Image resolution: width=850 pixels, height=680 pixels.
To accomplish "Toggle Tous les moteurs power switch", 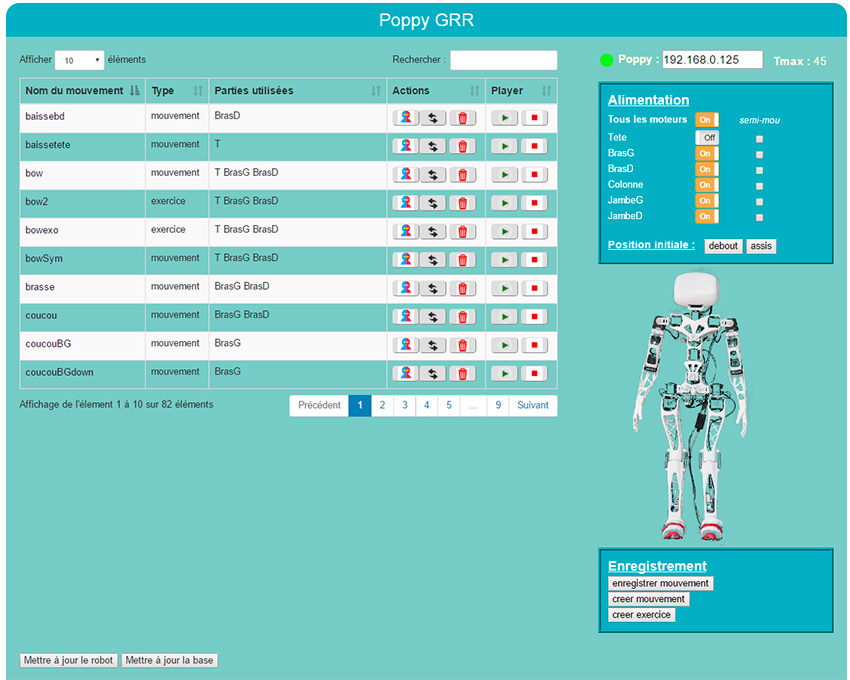I will tap(707, 120).
